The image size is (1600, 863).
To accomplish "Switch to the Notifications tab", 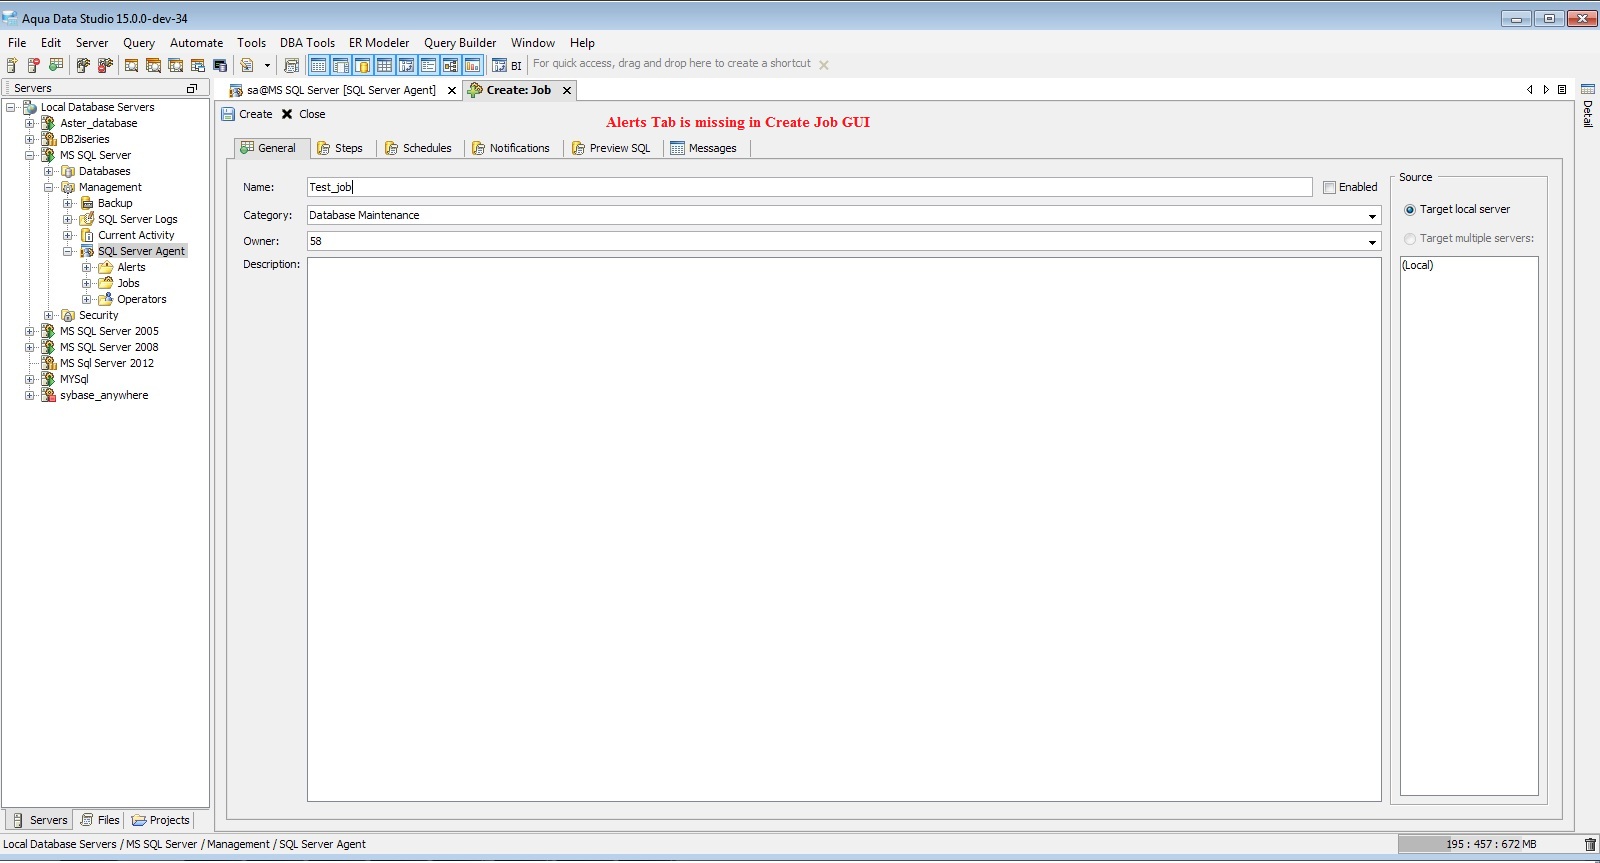I will 511,148.
